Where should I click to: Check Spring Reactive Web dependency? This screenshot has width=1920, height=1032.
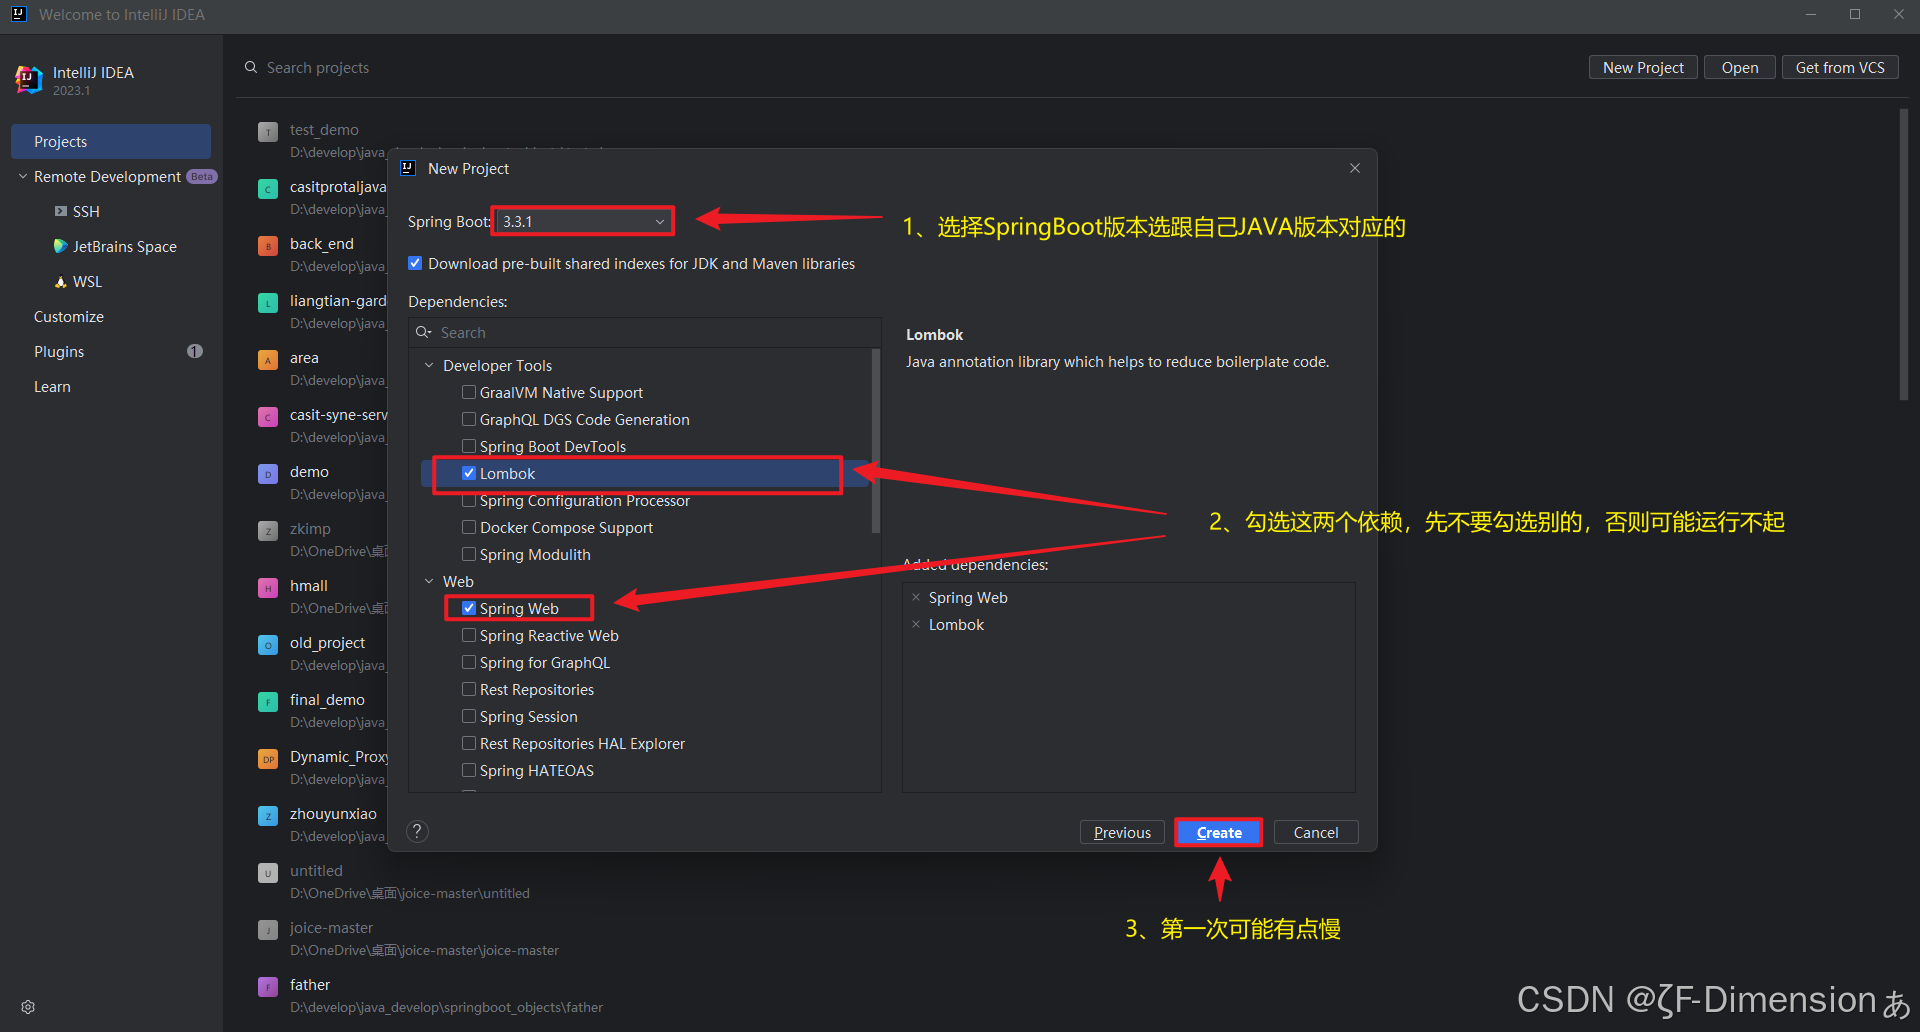[469, 635]
